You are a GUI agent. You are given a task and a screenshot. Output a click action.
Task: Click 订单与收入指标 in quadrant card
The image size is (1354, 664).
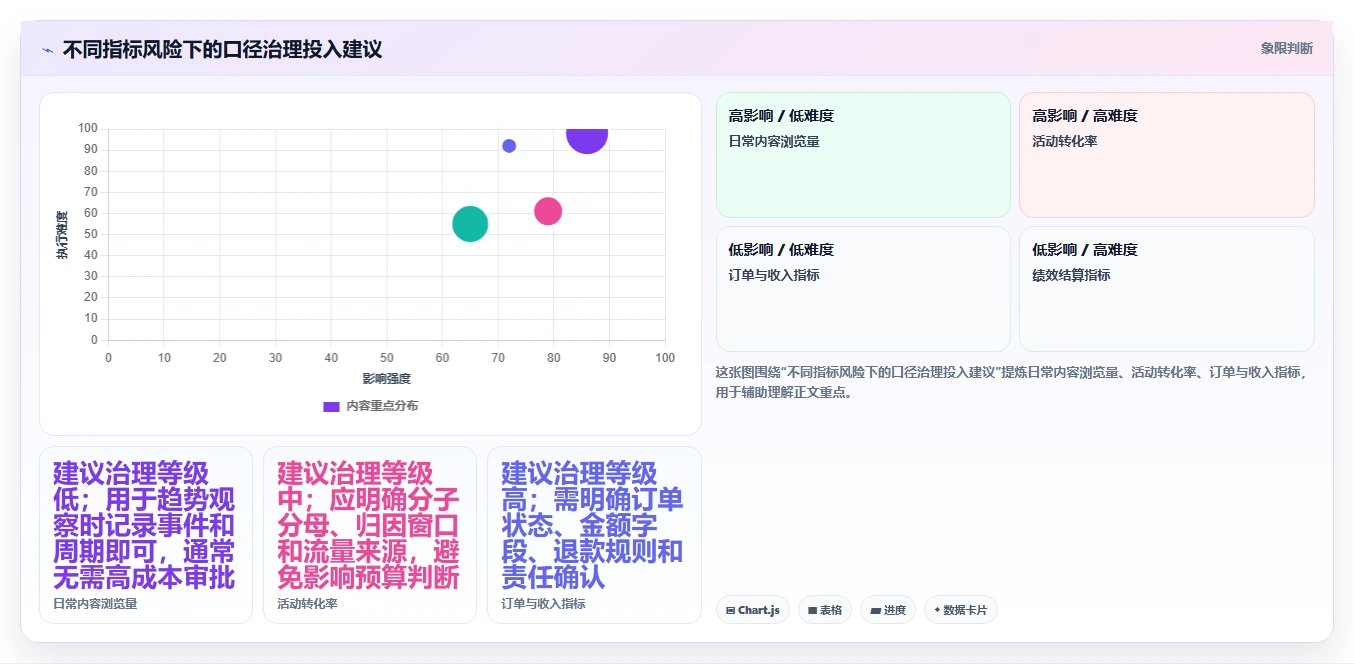[774, 275]
